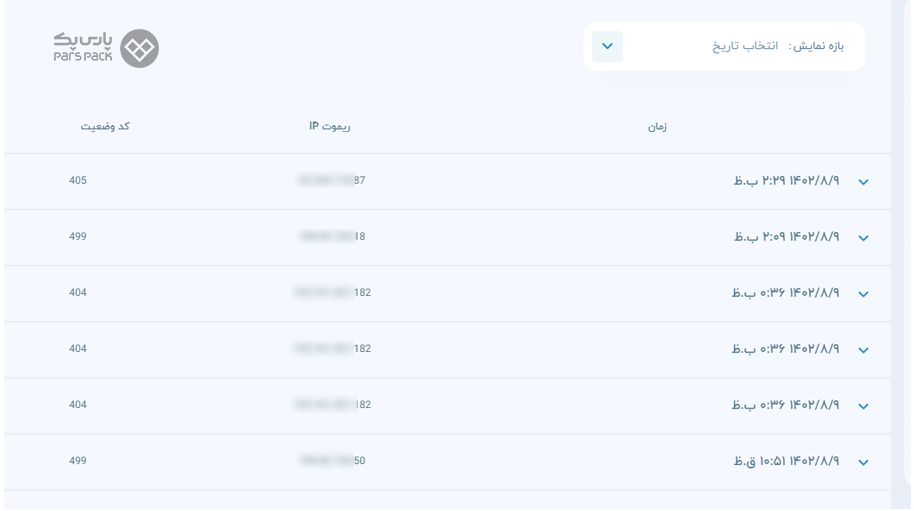Click the timestamp ۱۴۰۲/۸/۹ ۱۰:۵۱ ق.ظ
This screenshot has width=914, height=511.
click(x=786, y=461)
